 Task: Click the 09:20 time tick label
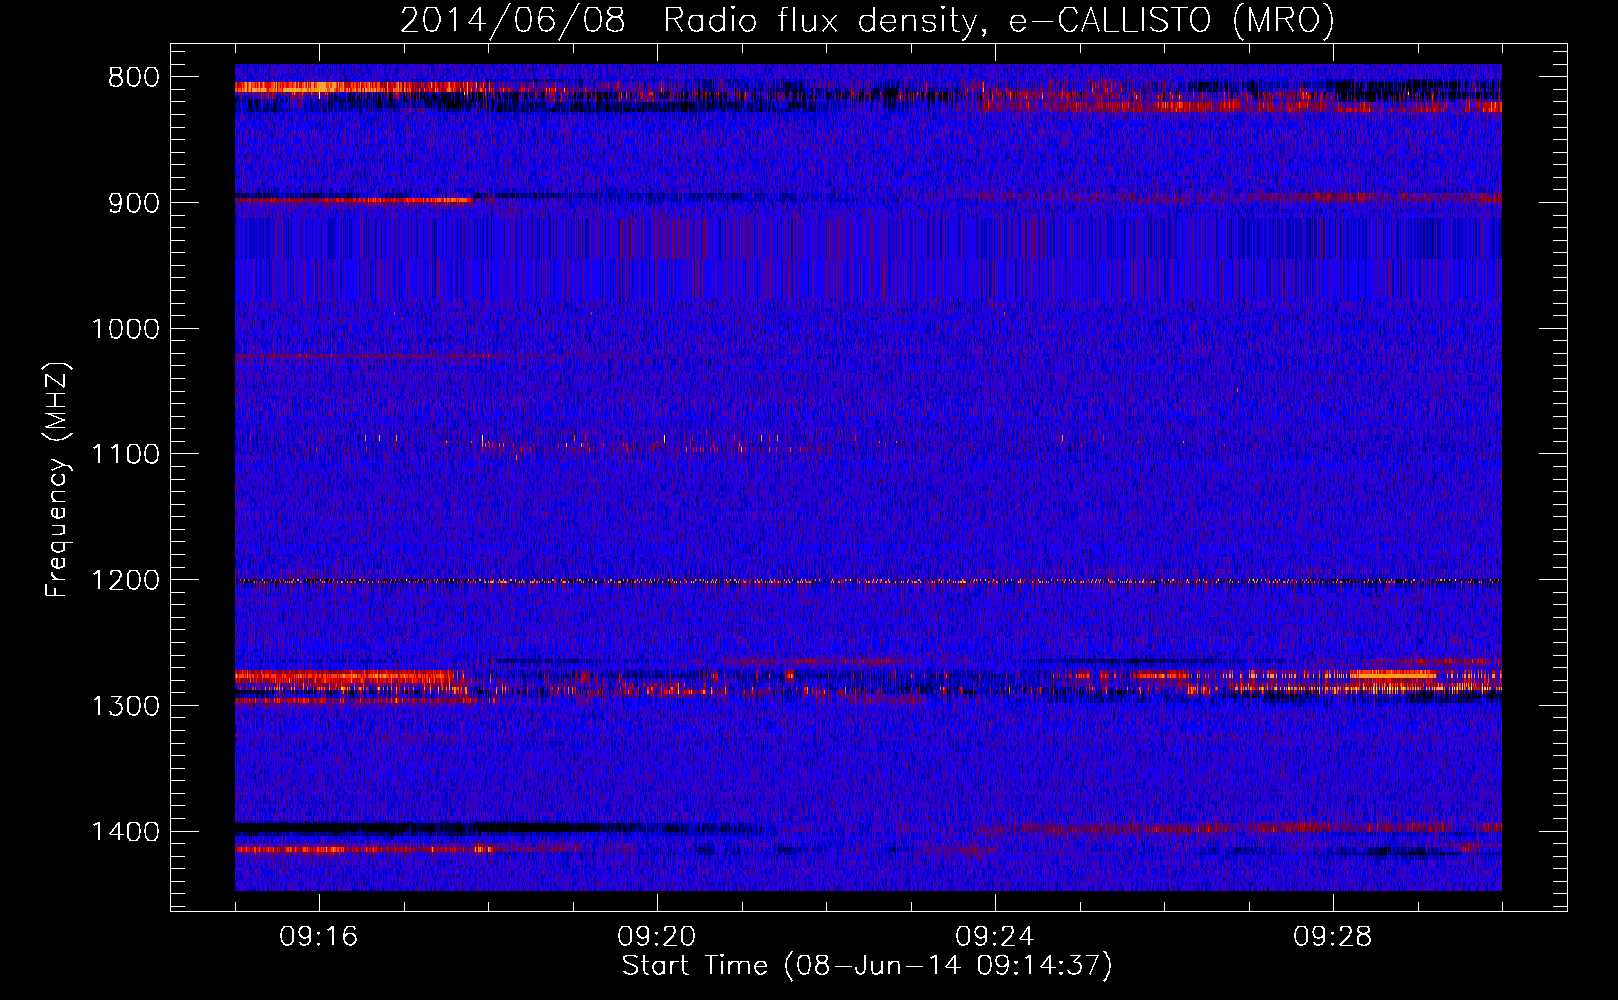click(x=657, y=937)
